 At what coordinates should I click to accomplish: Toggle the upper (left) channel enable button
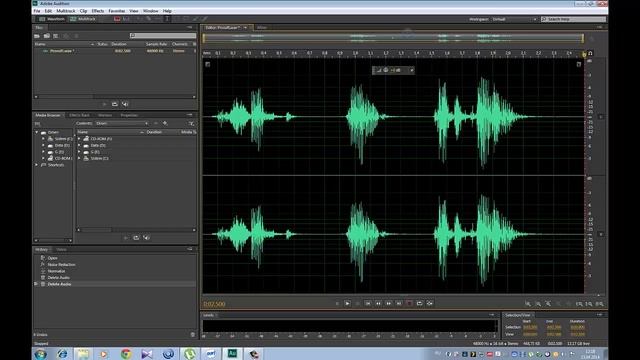601,117
